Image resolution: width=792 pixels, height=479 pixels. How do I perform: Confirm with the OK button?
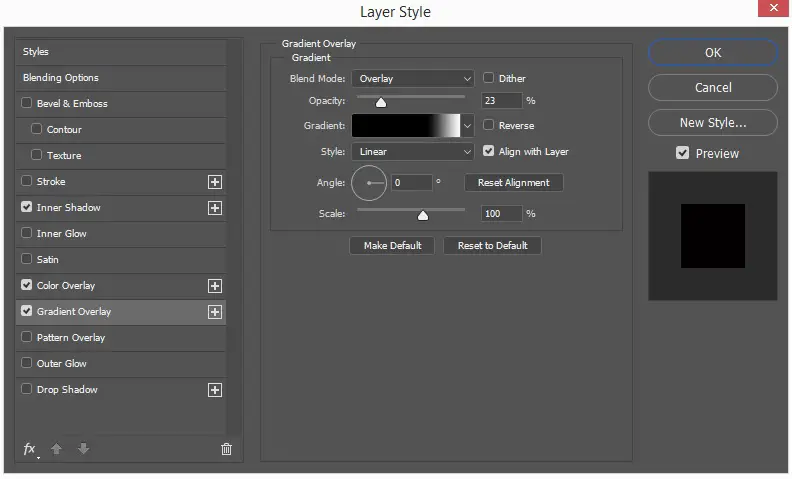coord(713,53)
